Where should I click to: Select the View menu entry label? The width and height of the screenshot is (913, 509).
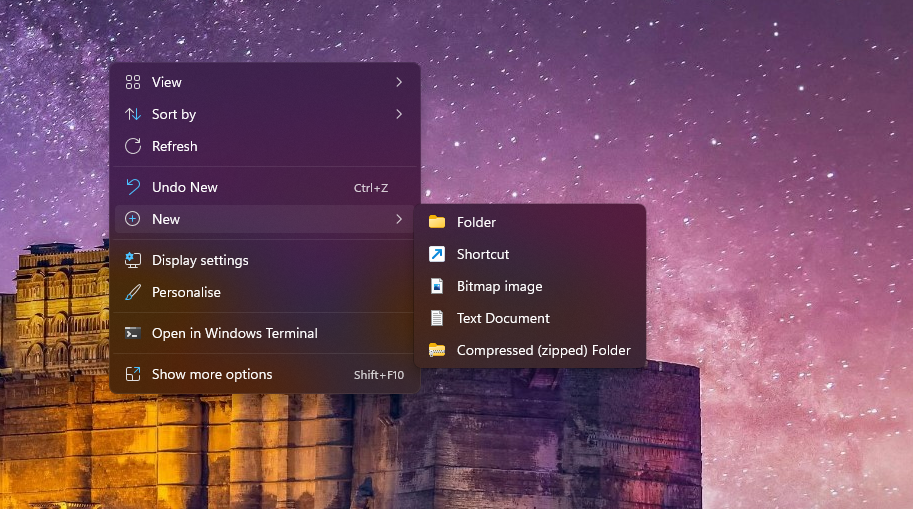pos(167,82)
